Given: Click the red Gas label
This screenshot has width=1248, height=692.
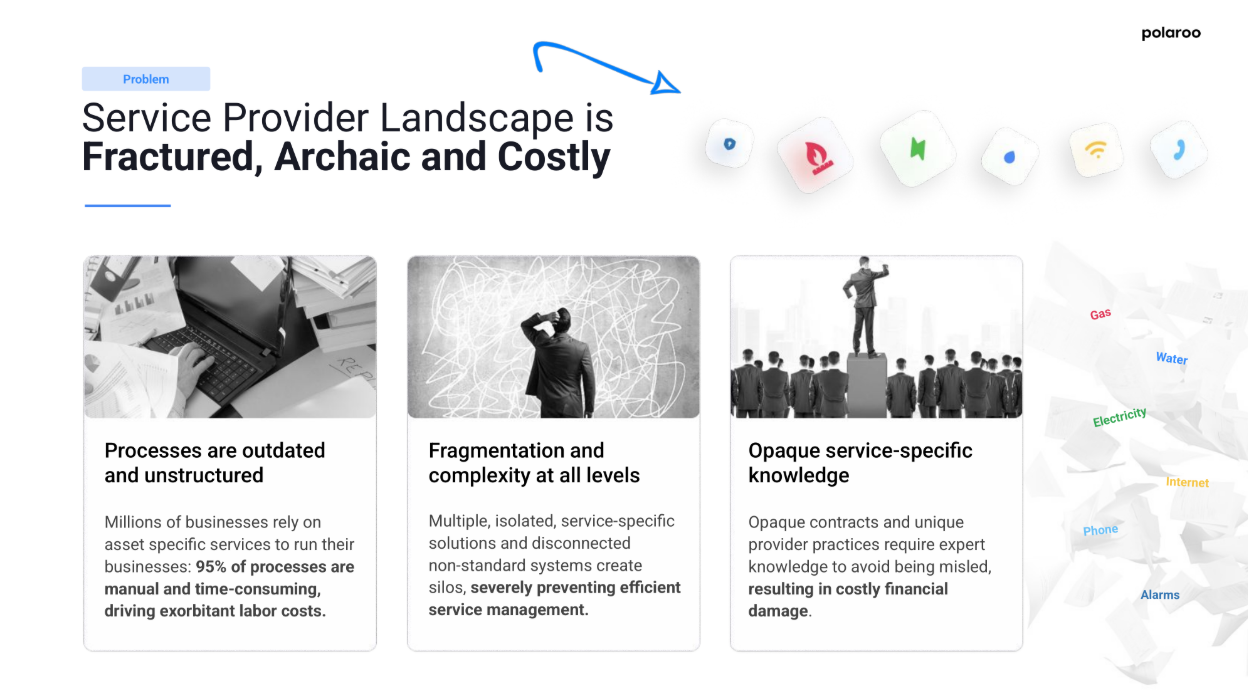Looking at the screenshot, I should [x=1100, y=314].
